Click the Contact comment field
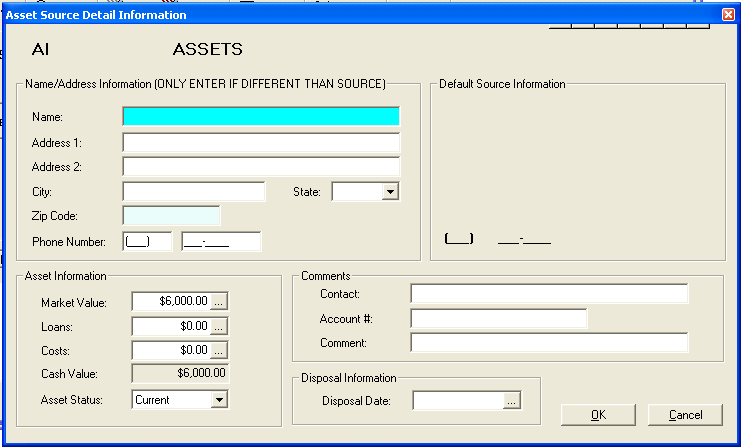743x447 pixels. tap(549, 293)
